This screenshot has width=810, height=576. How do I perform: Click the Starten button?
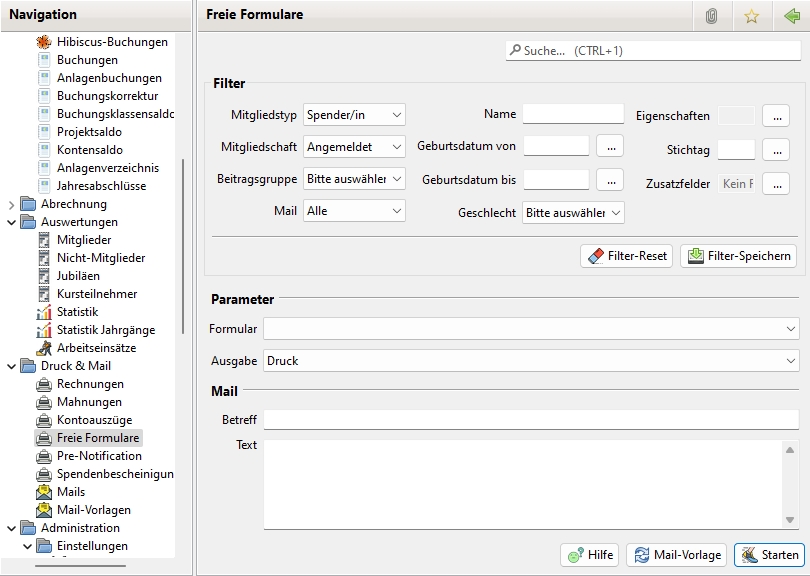(x=769, y=555)
